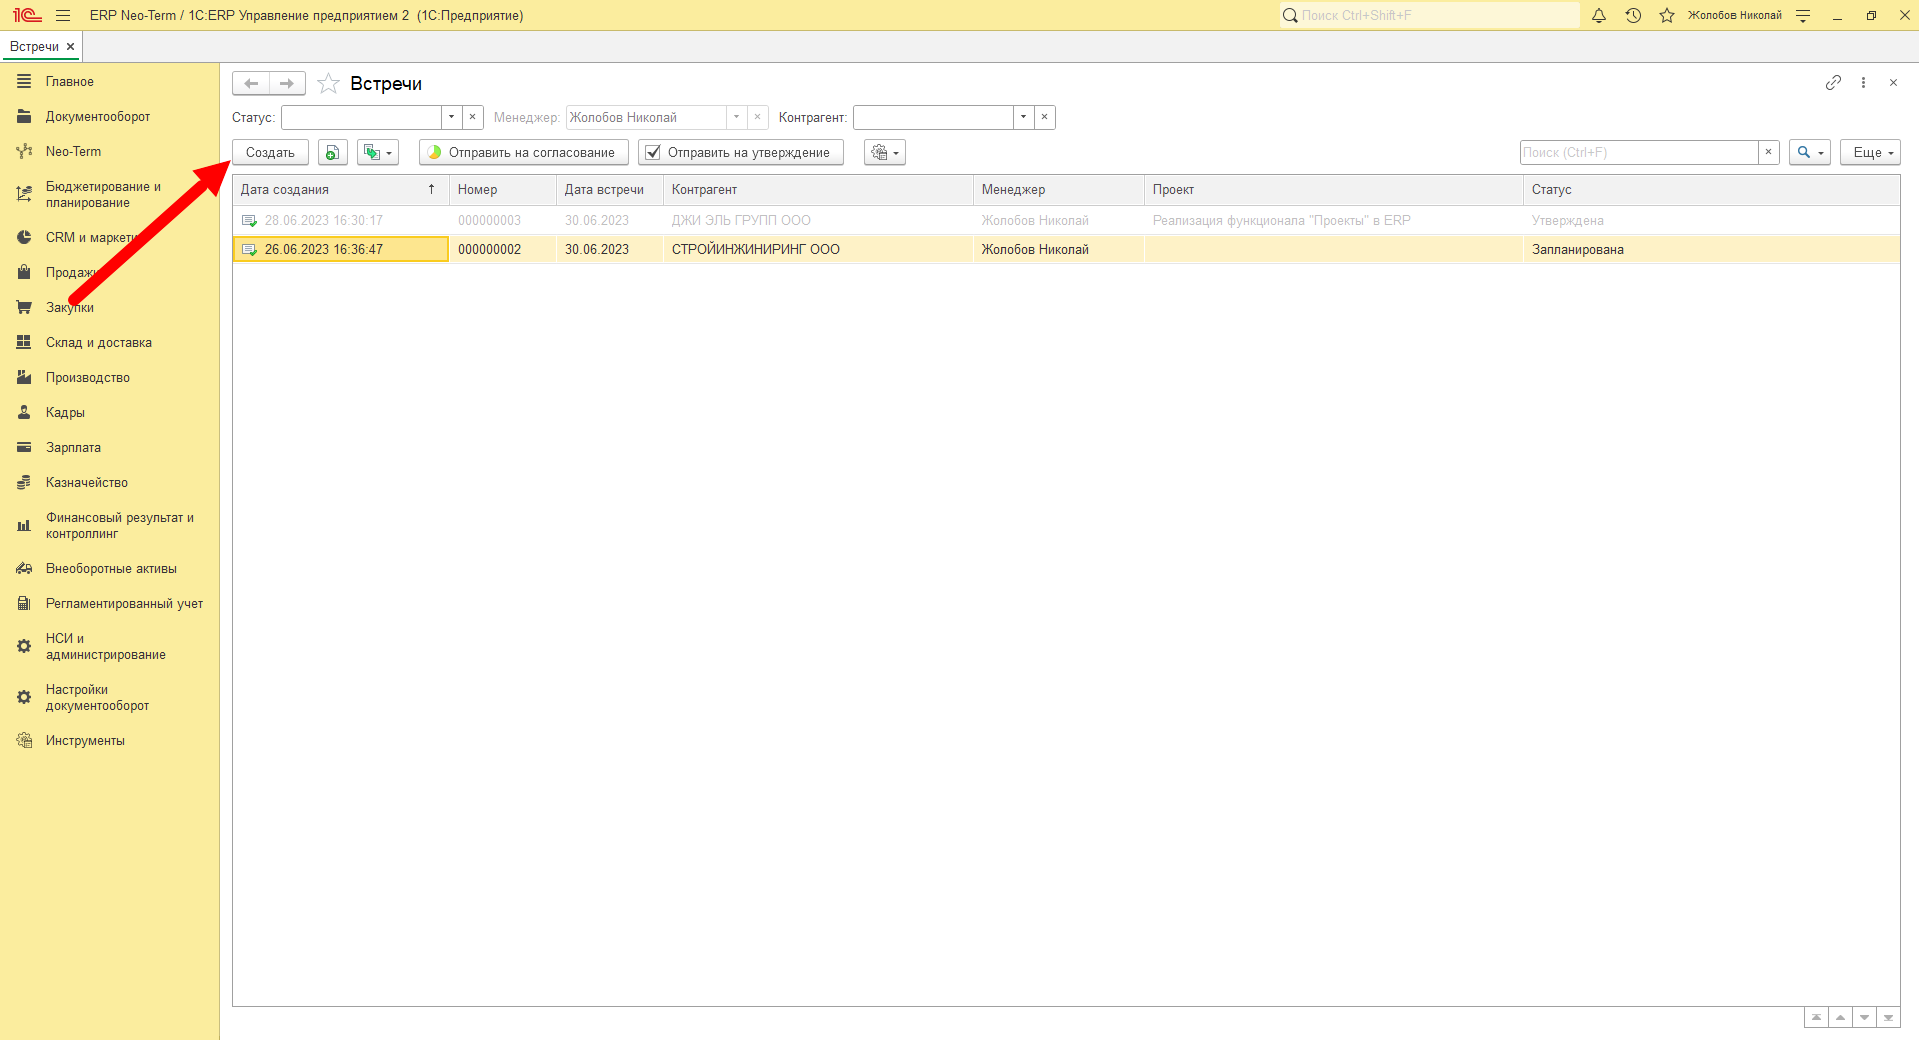The image size is (1919, 1040).
Task: Open the Документооборот section
Action: coord(97,117)
